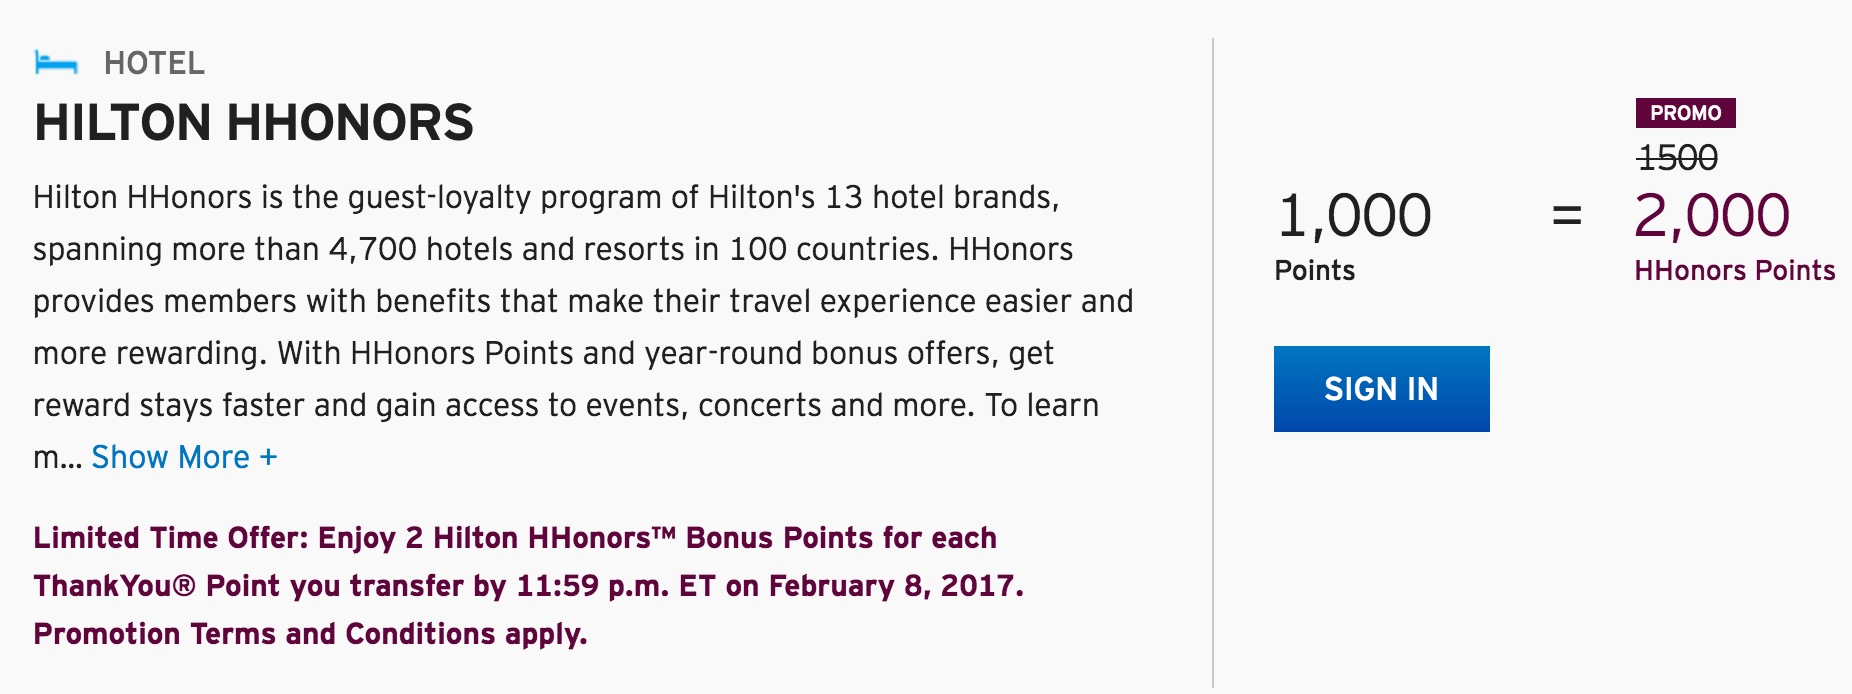The image size is (1852, 694).
Task: Click the truncated 'm...' before Show More
Action: coord(56,458)
